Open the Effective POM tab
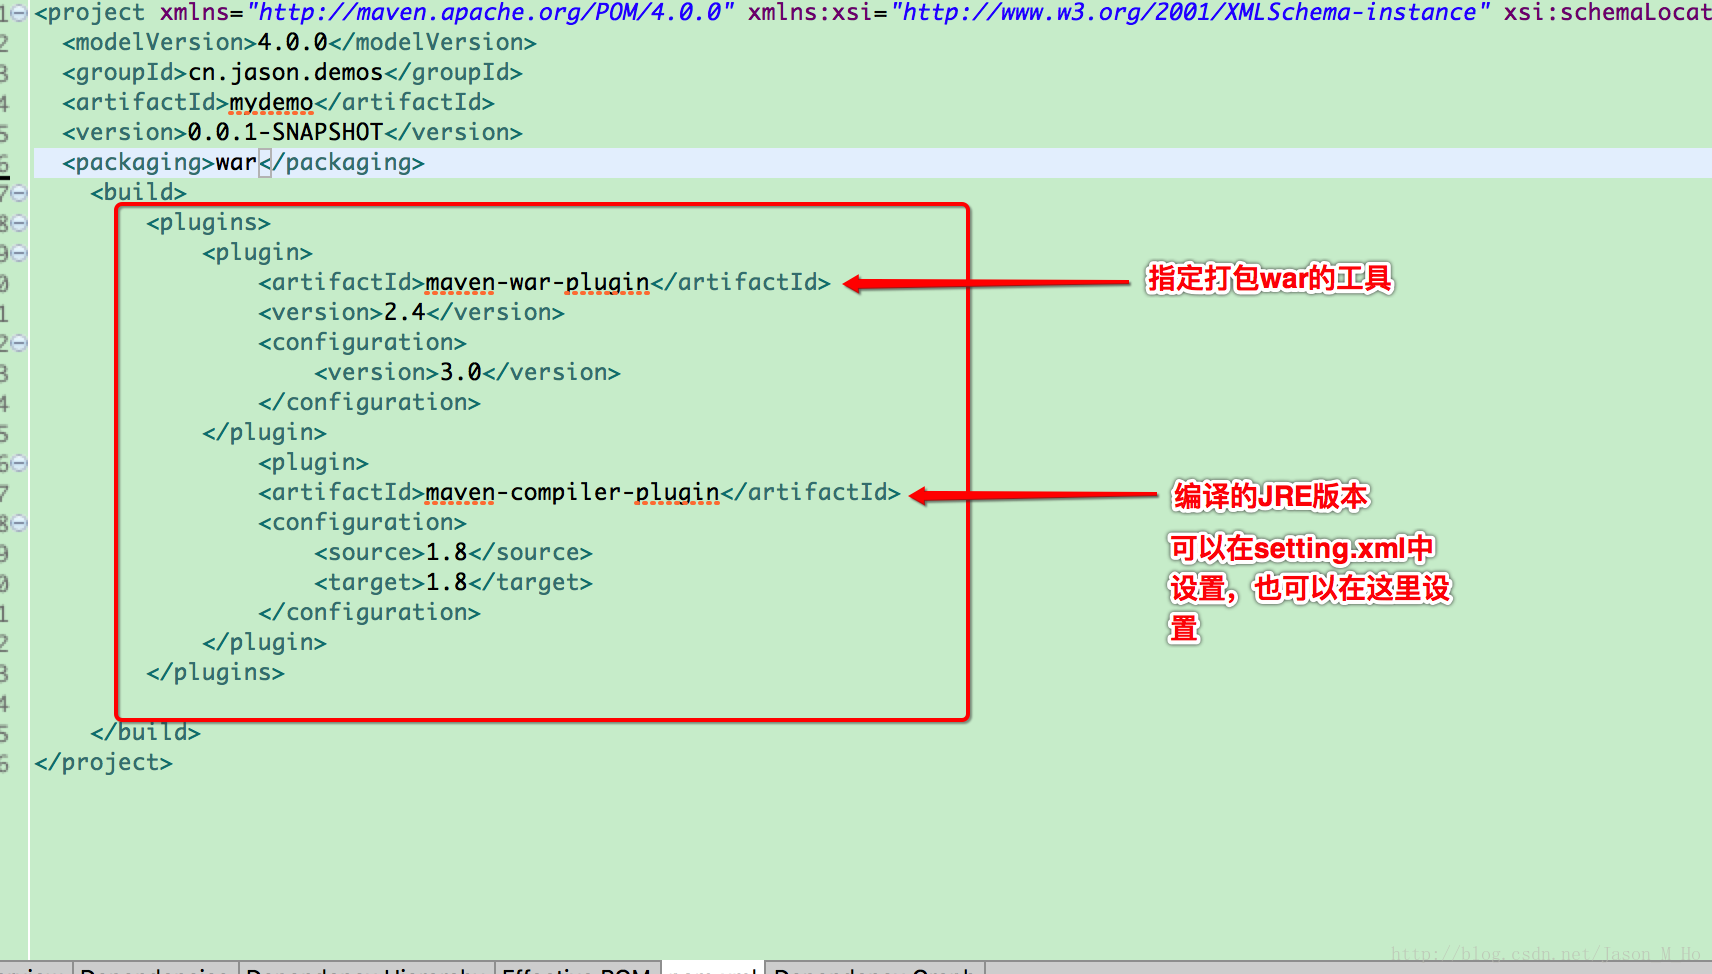This screenshot has height=974, width=1712. [x=577, y=968]
